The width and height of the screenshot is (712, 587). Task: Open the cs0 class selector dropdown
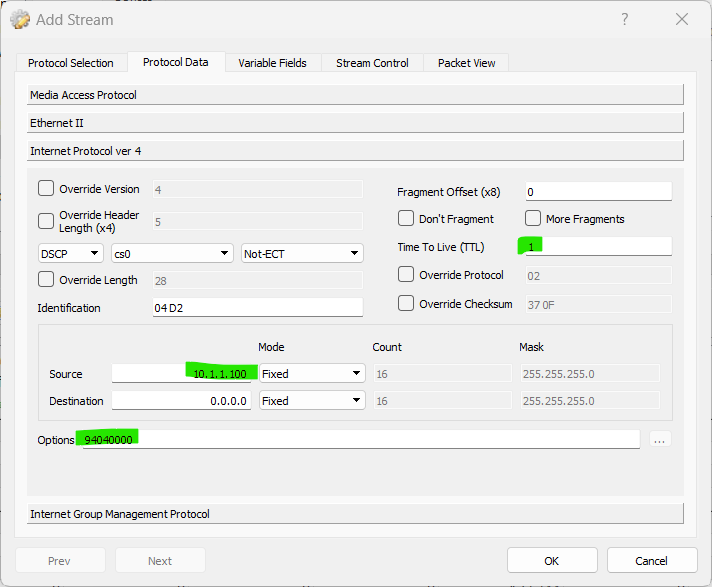pos(172,253)
